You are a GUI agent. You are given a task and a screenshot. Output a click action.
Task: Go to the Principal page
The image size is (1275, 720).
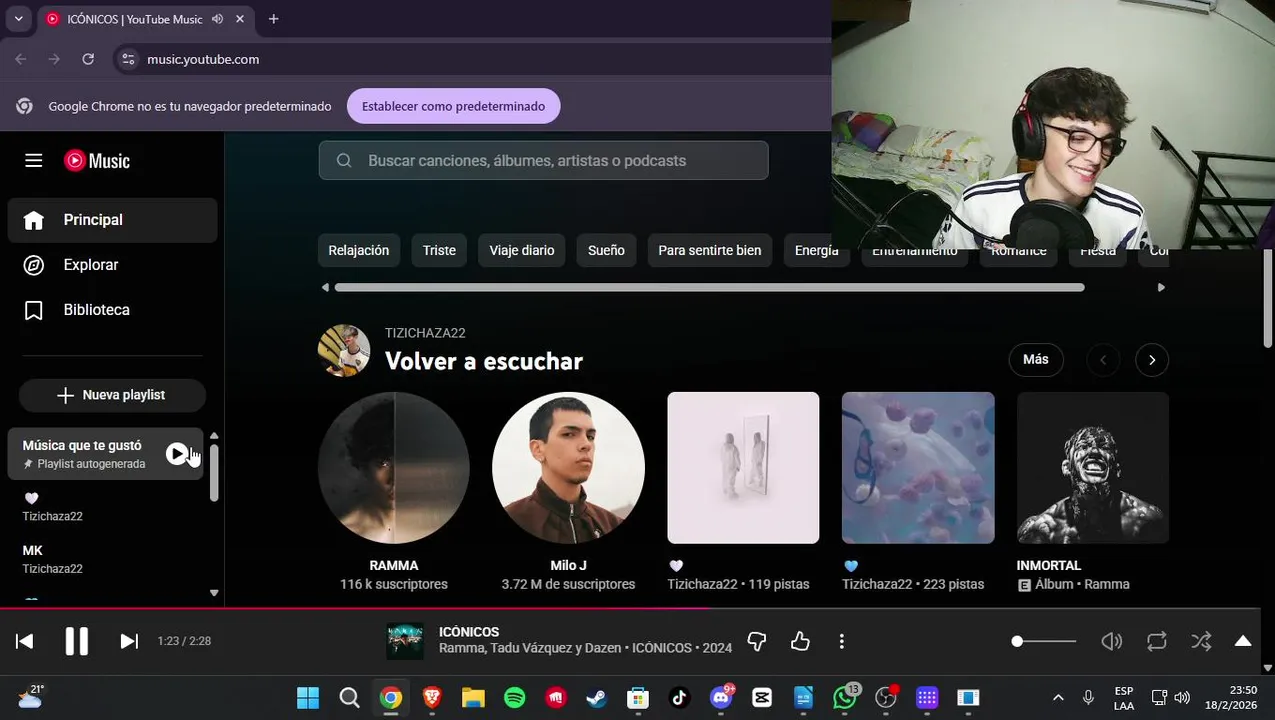click(x=112, y=220)
